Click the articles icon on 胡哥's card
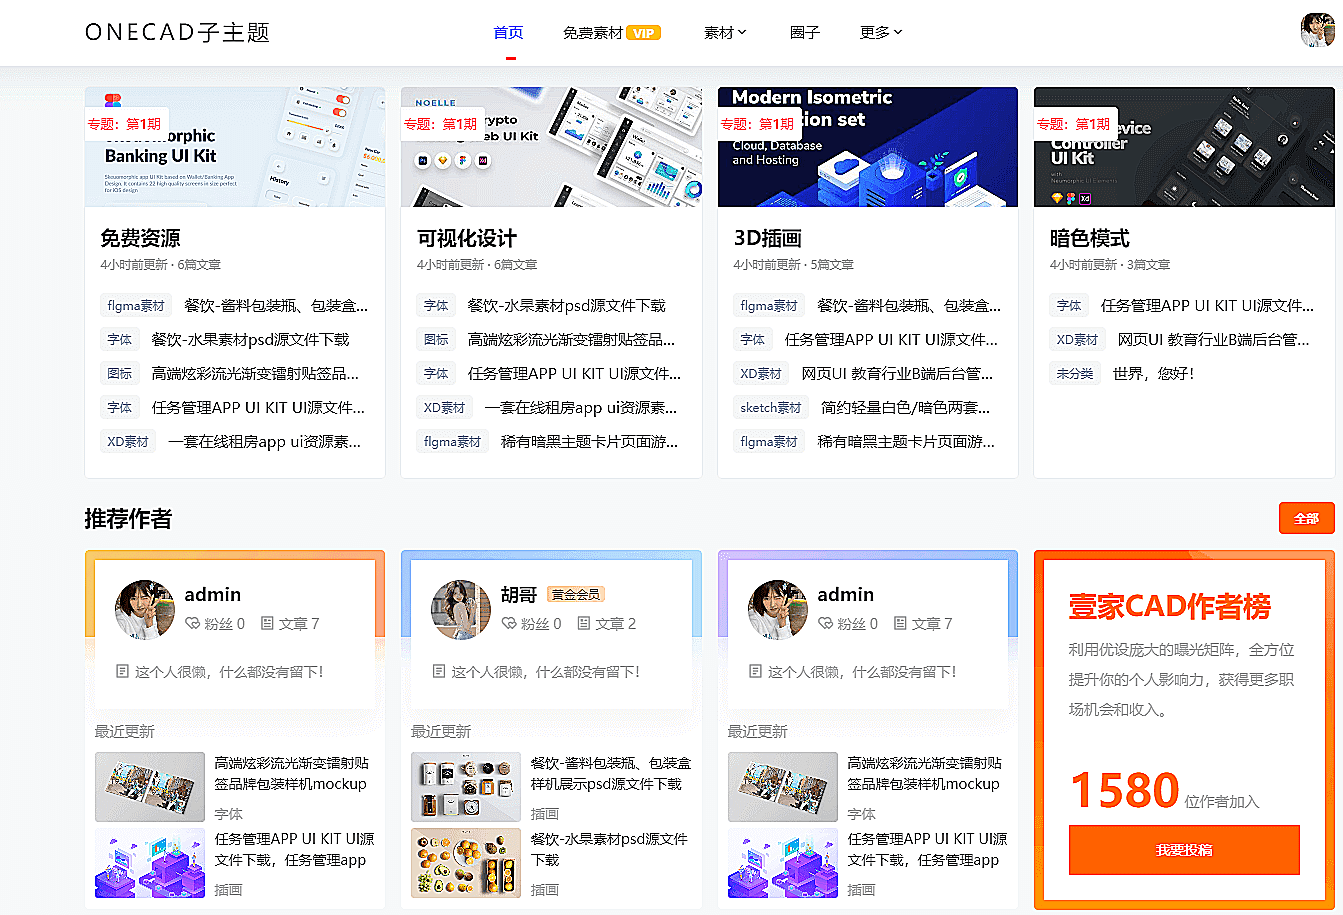Viewport: 1343px width, 915px height. point(584,623)
